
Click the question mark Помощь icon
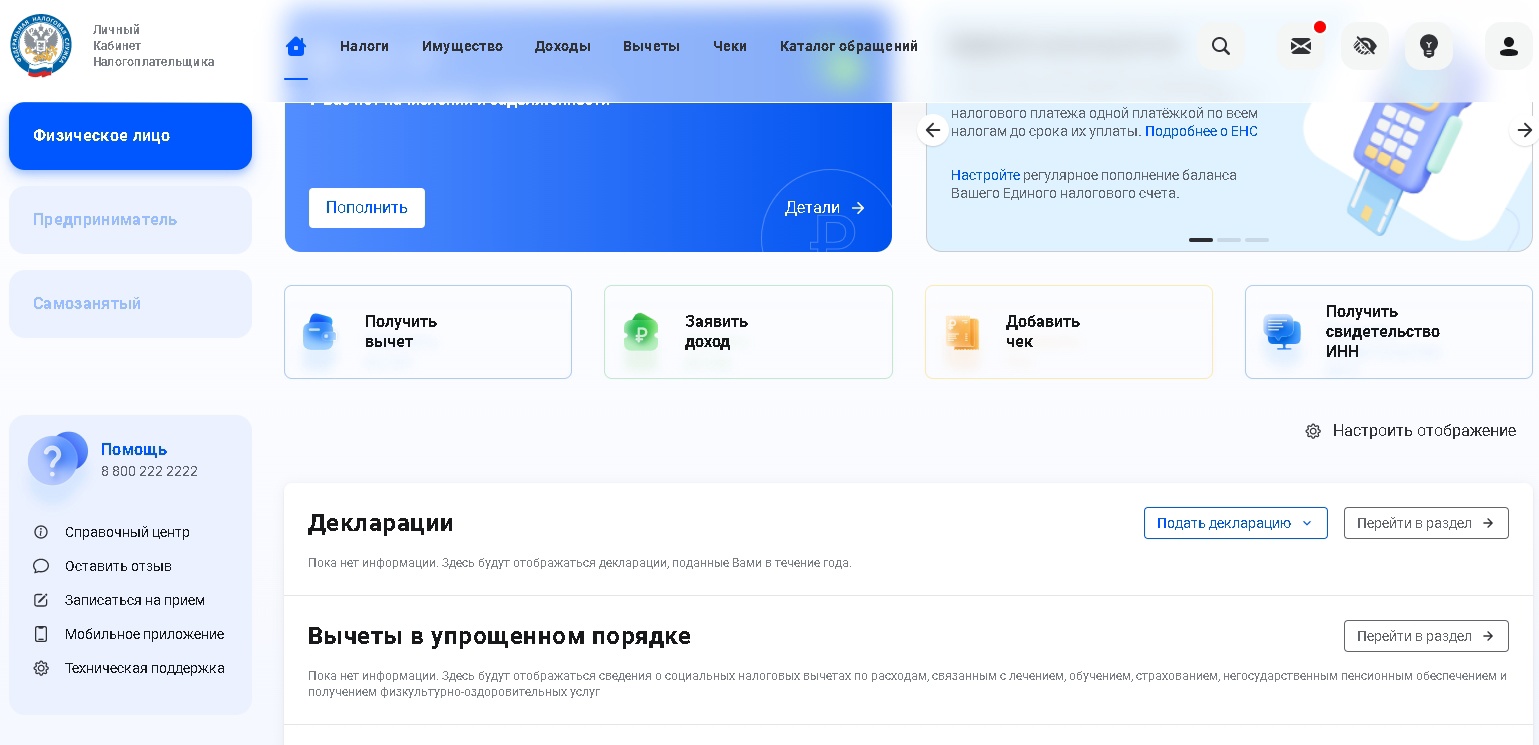pyautogui.click(x=56, y=460)
